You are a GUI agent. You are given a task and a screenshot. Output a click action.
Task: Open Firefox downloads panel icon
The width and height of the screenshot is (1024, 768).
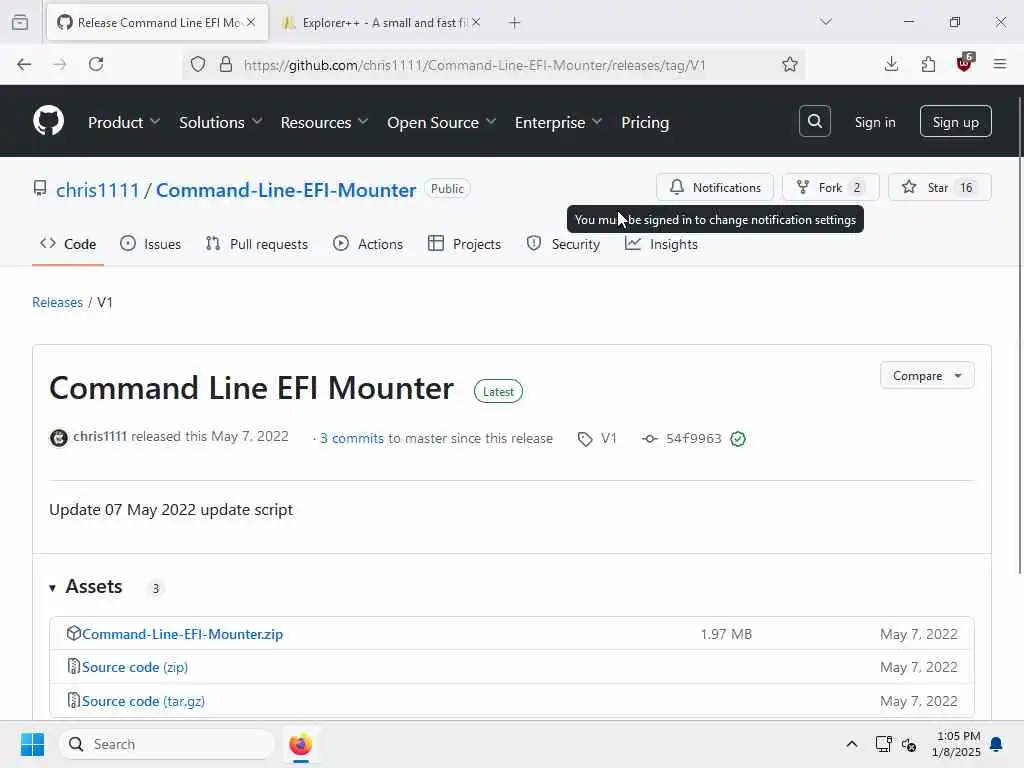(891, 64)
